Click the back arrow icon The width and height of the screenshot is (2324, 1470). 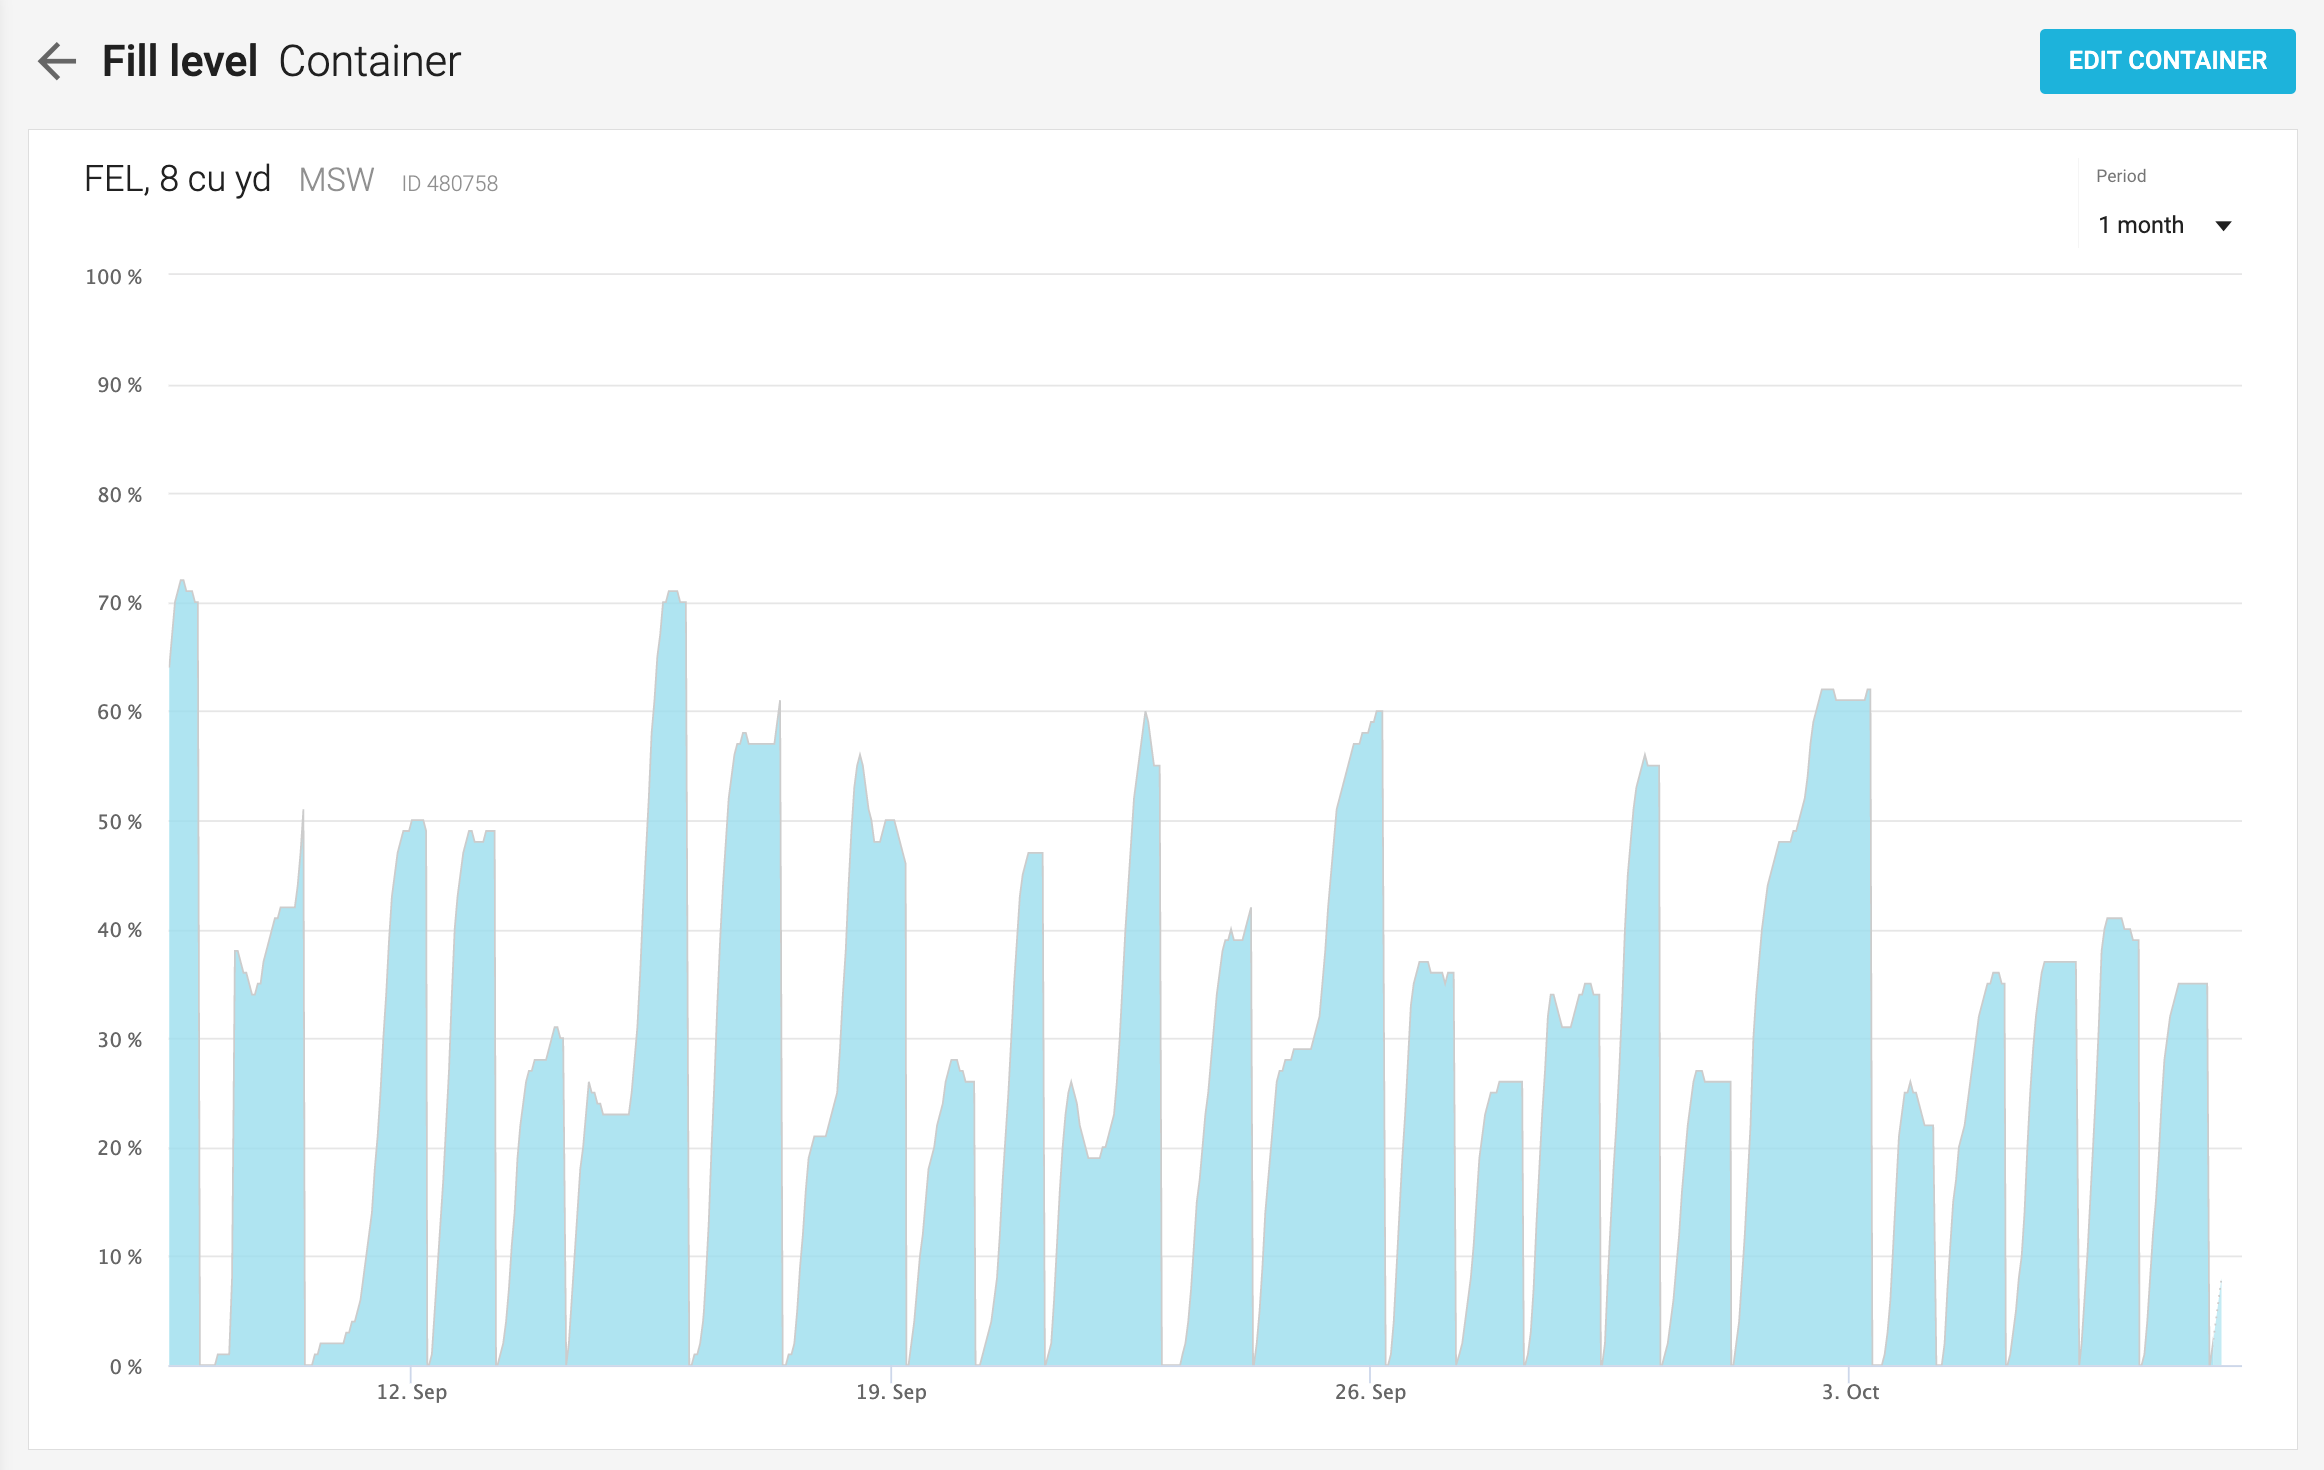[x=57, y=61]
